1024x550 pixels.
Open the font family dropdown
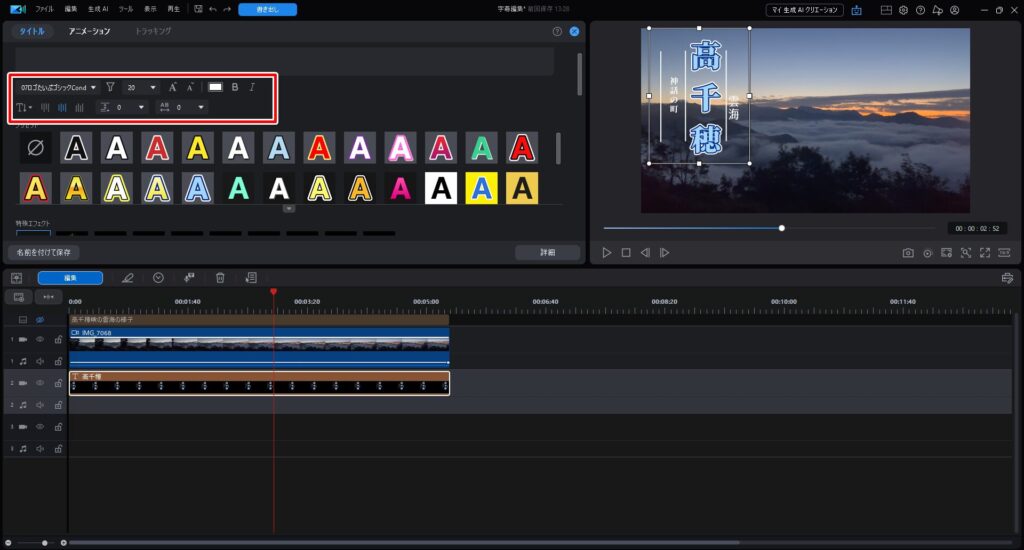[x=59, y=87]
